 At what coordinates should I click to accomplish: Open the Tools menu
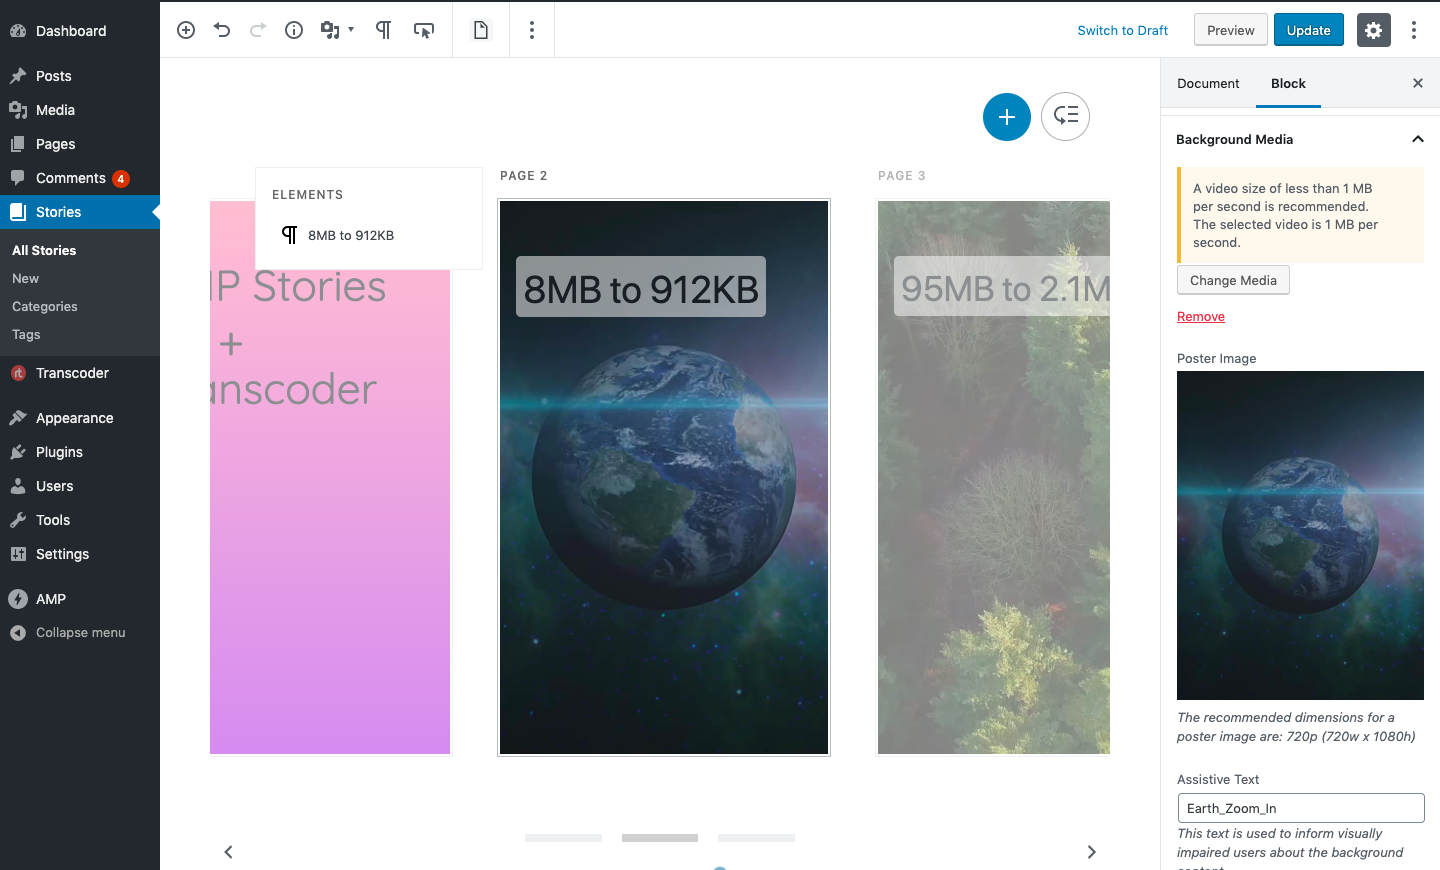pyautogui.click(x=80, y=520)
